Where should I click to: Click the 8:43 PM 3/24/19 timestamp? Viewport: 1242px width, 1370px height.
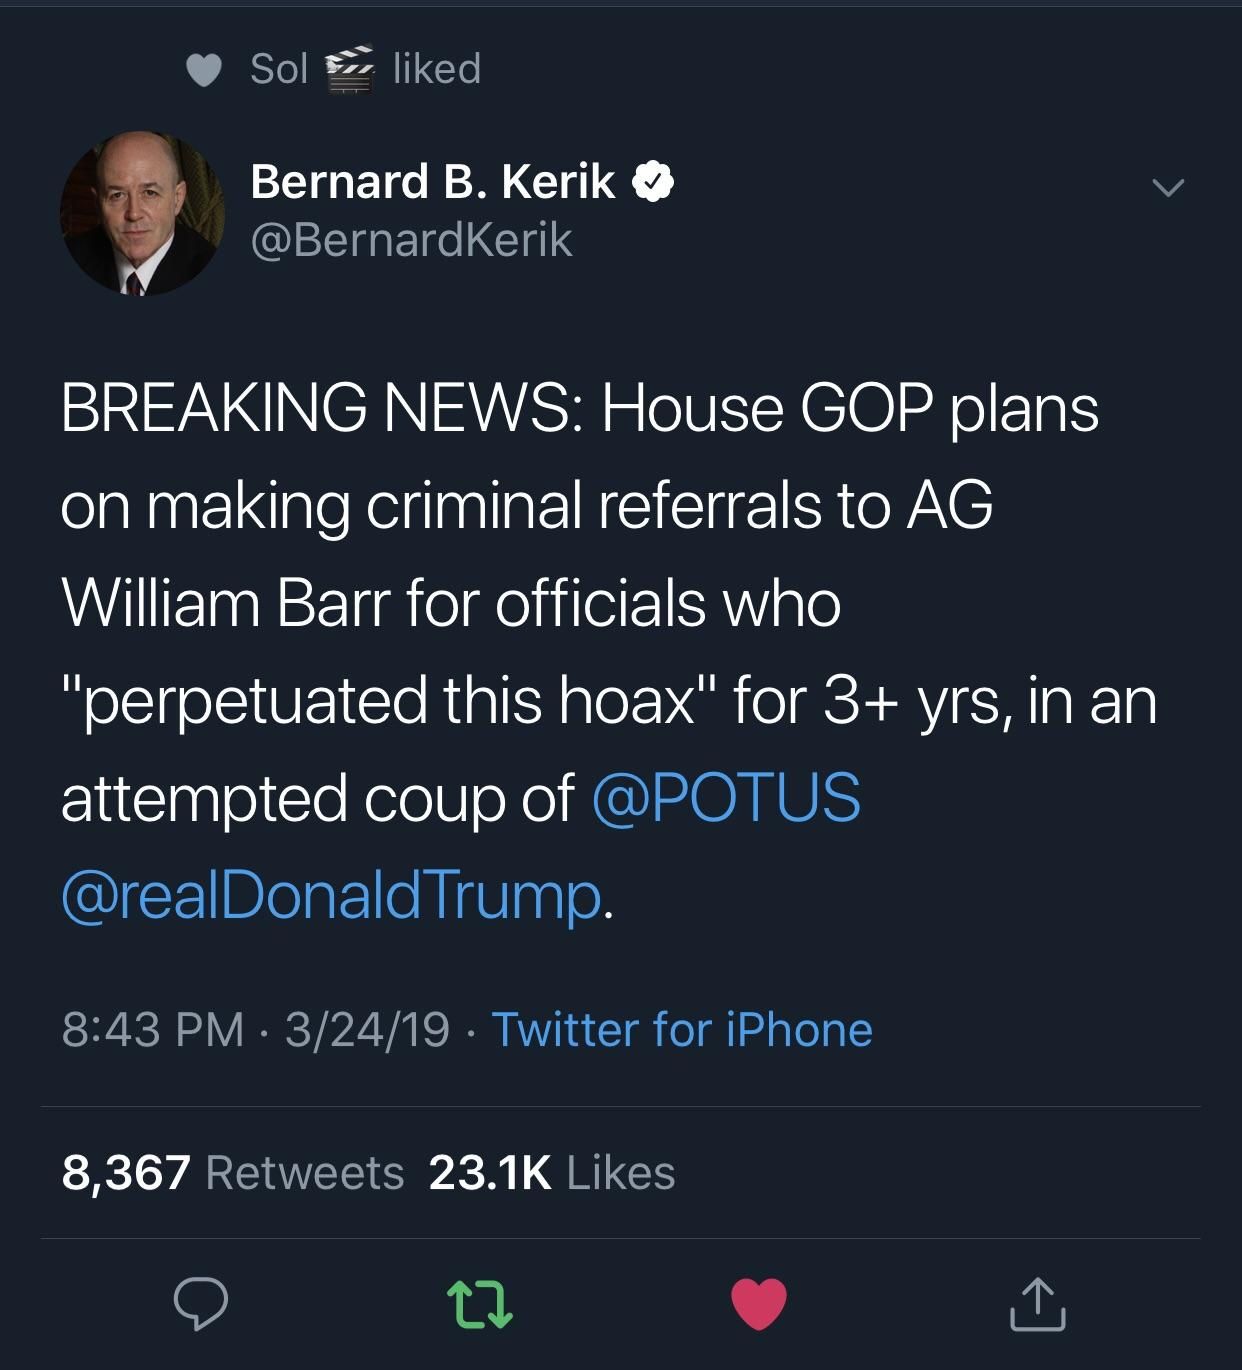(255, 1029)
